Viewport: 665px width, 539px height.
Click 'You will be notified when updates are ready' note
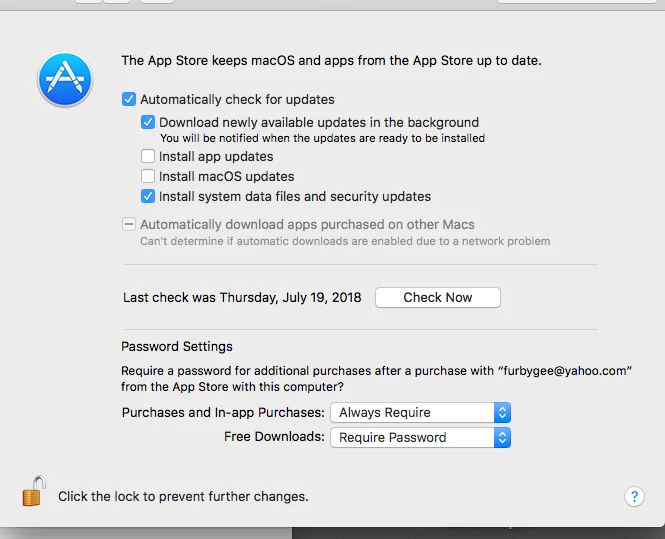tap(322, 138)
